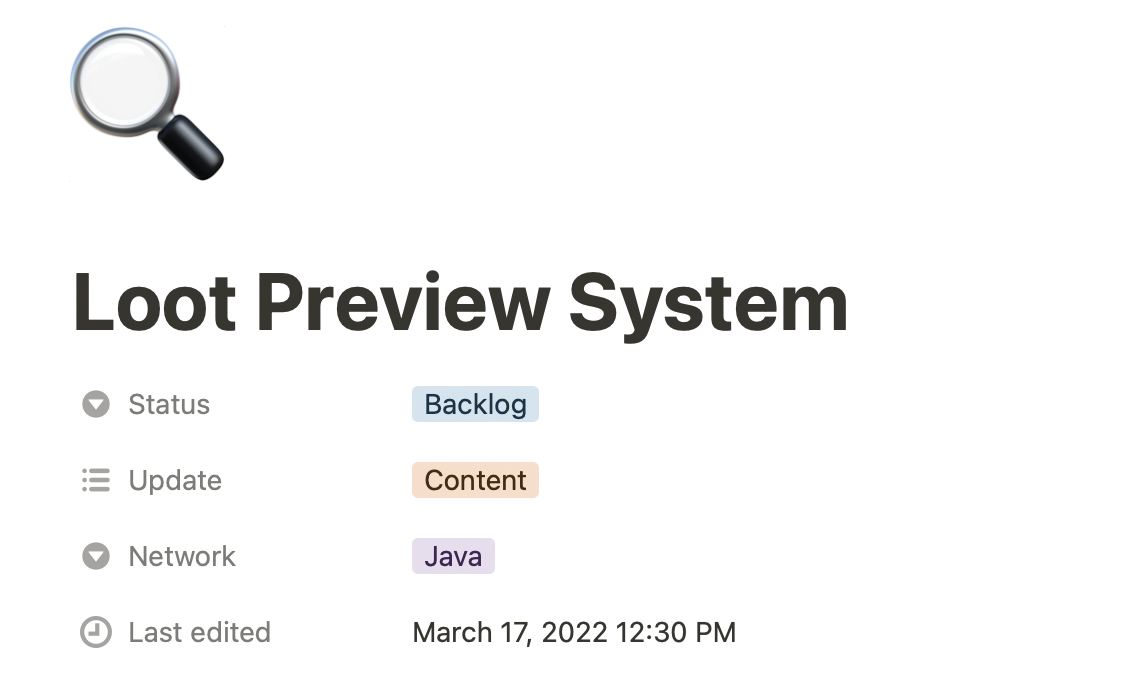
Task: Open the Update property name menu
Action: tap(175, 480)
